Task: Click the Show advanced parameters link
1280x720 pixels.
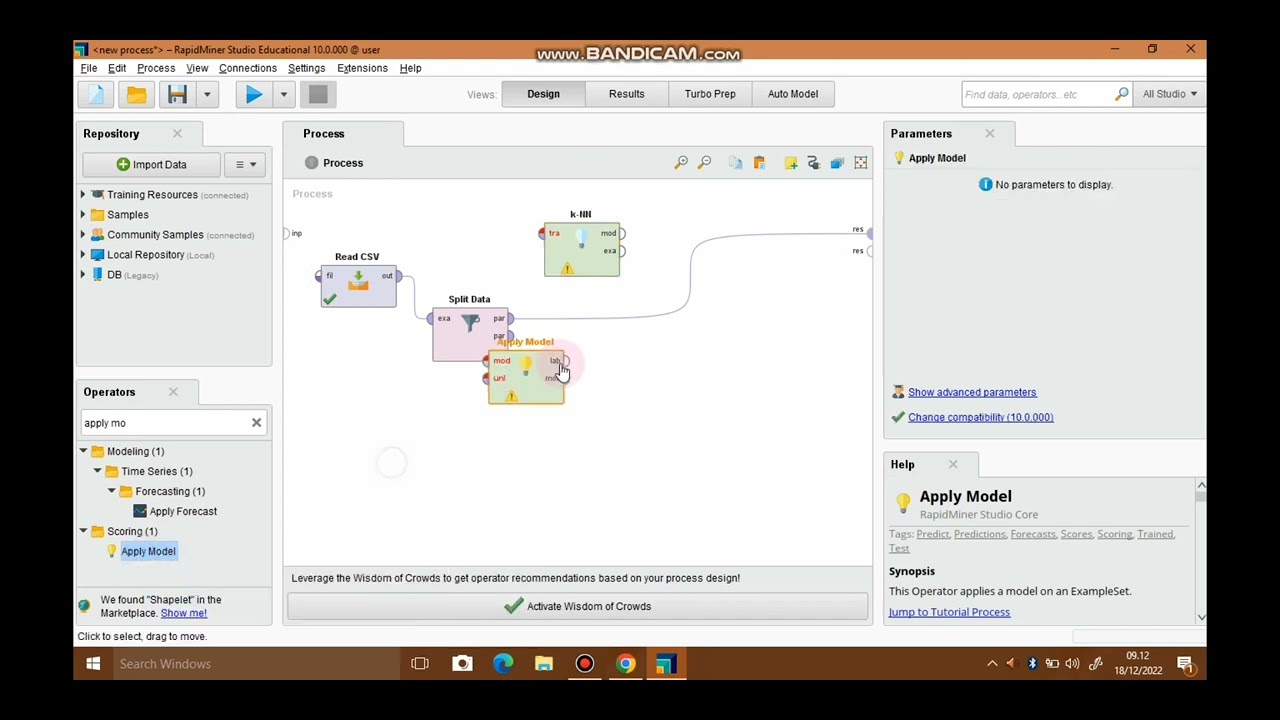Action: click(x=972, y=392)
